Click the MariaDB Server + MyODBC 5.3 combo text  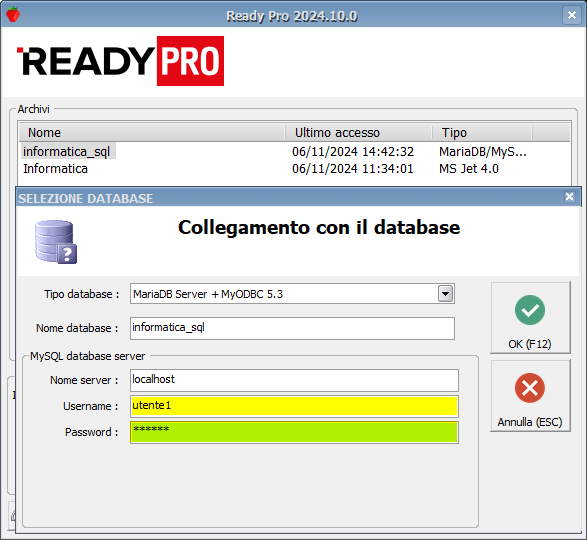click(x=208, y=294)
